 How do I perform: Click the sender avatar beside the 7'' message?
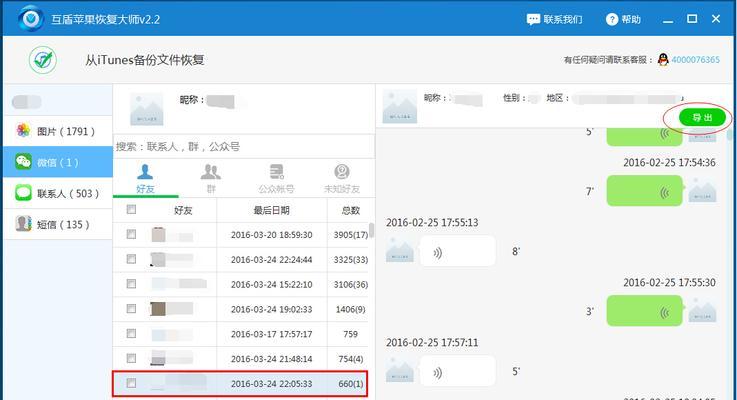(x=702, y=189)
